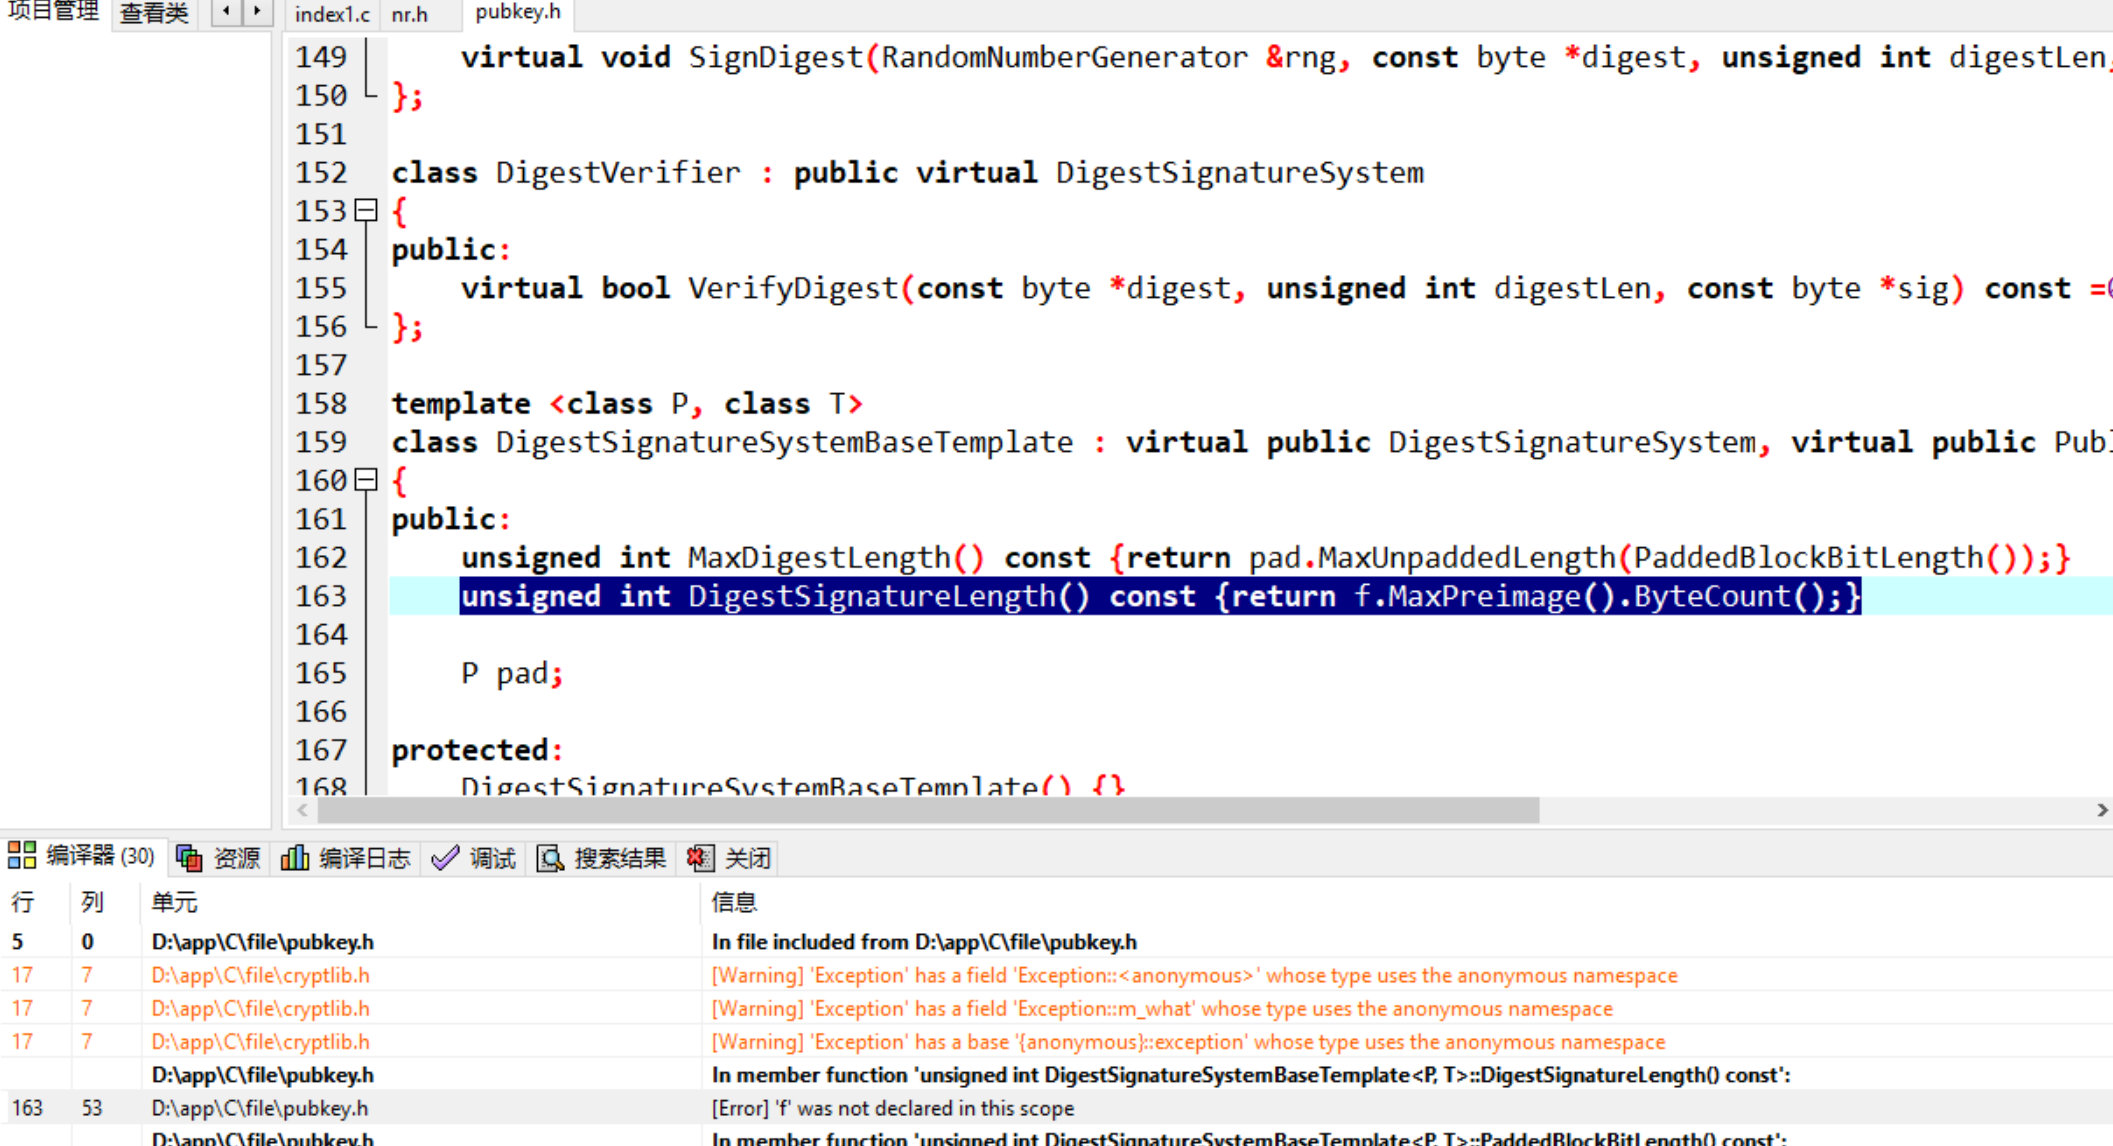This screenshot has height=1146, width=2113.
Task: Switch to nr.h file tab
Action: [409, 14]
